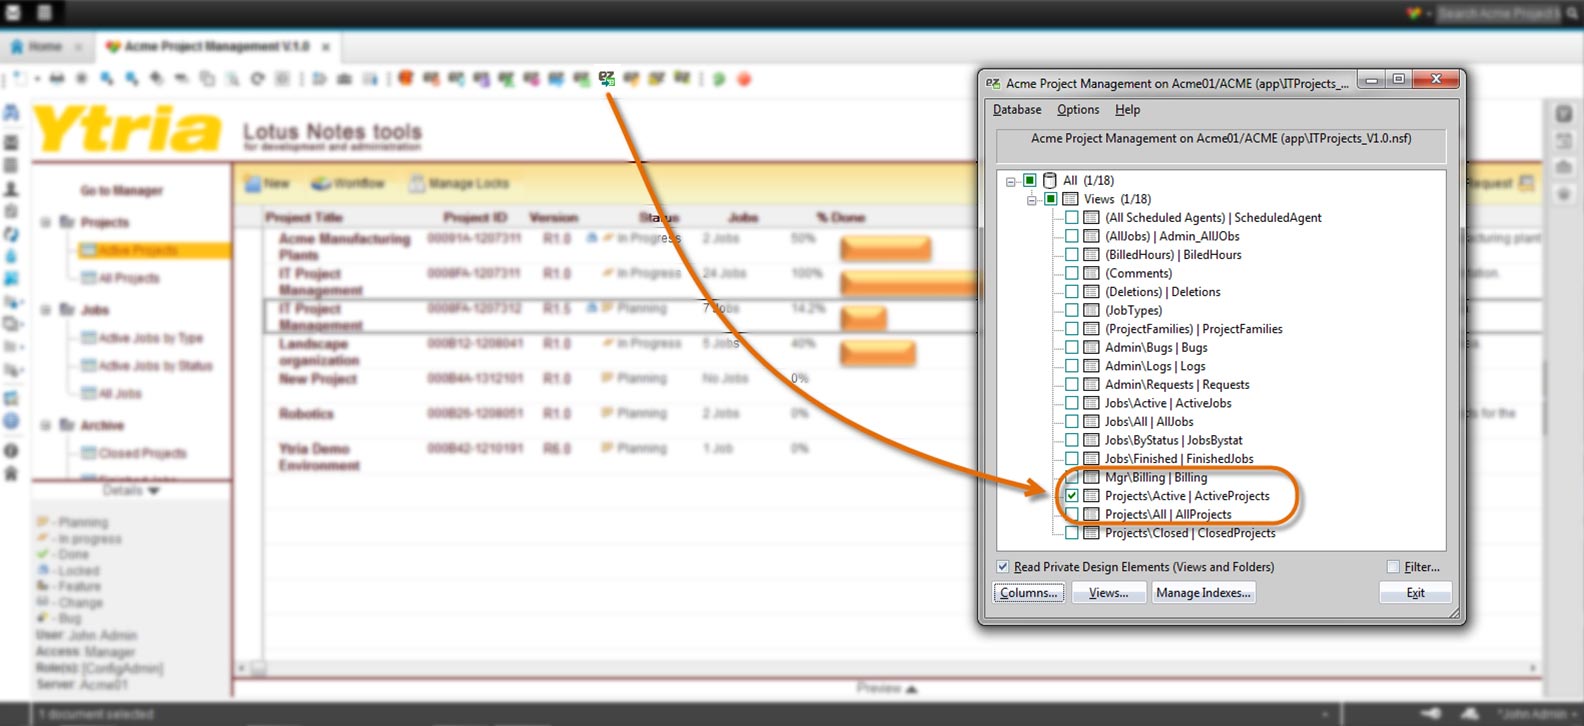Viewport: 1584px width, 726px height.
Task: Click the view icon of Jobs\All | AllJobs
Action: coord(1091,421)
